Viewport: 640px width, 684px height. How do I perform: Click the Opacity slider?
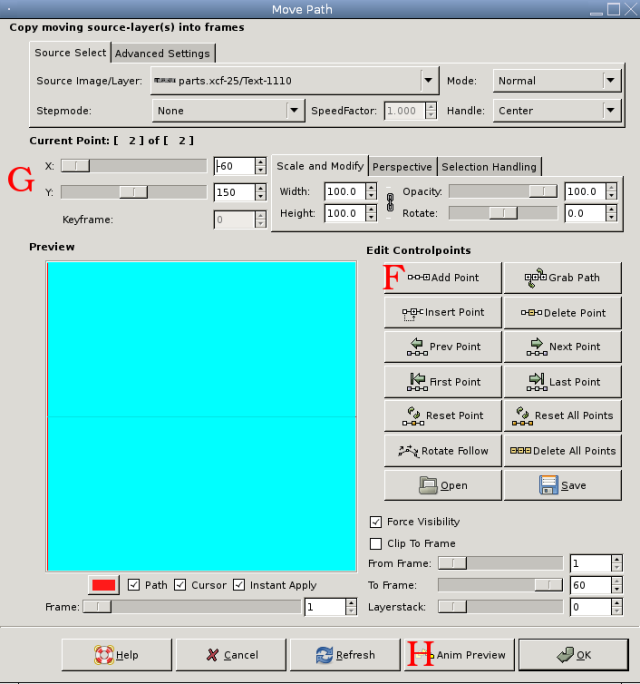click(x=503, y=191)
